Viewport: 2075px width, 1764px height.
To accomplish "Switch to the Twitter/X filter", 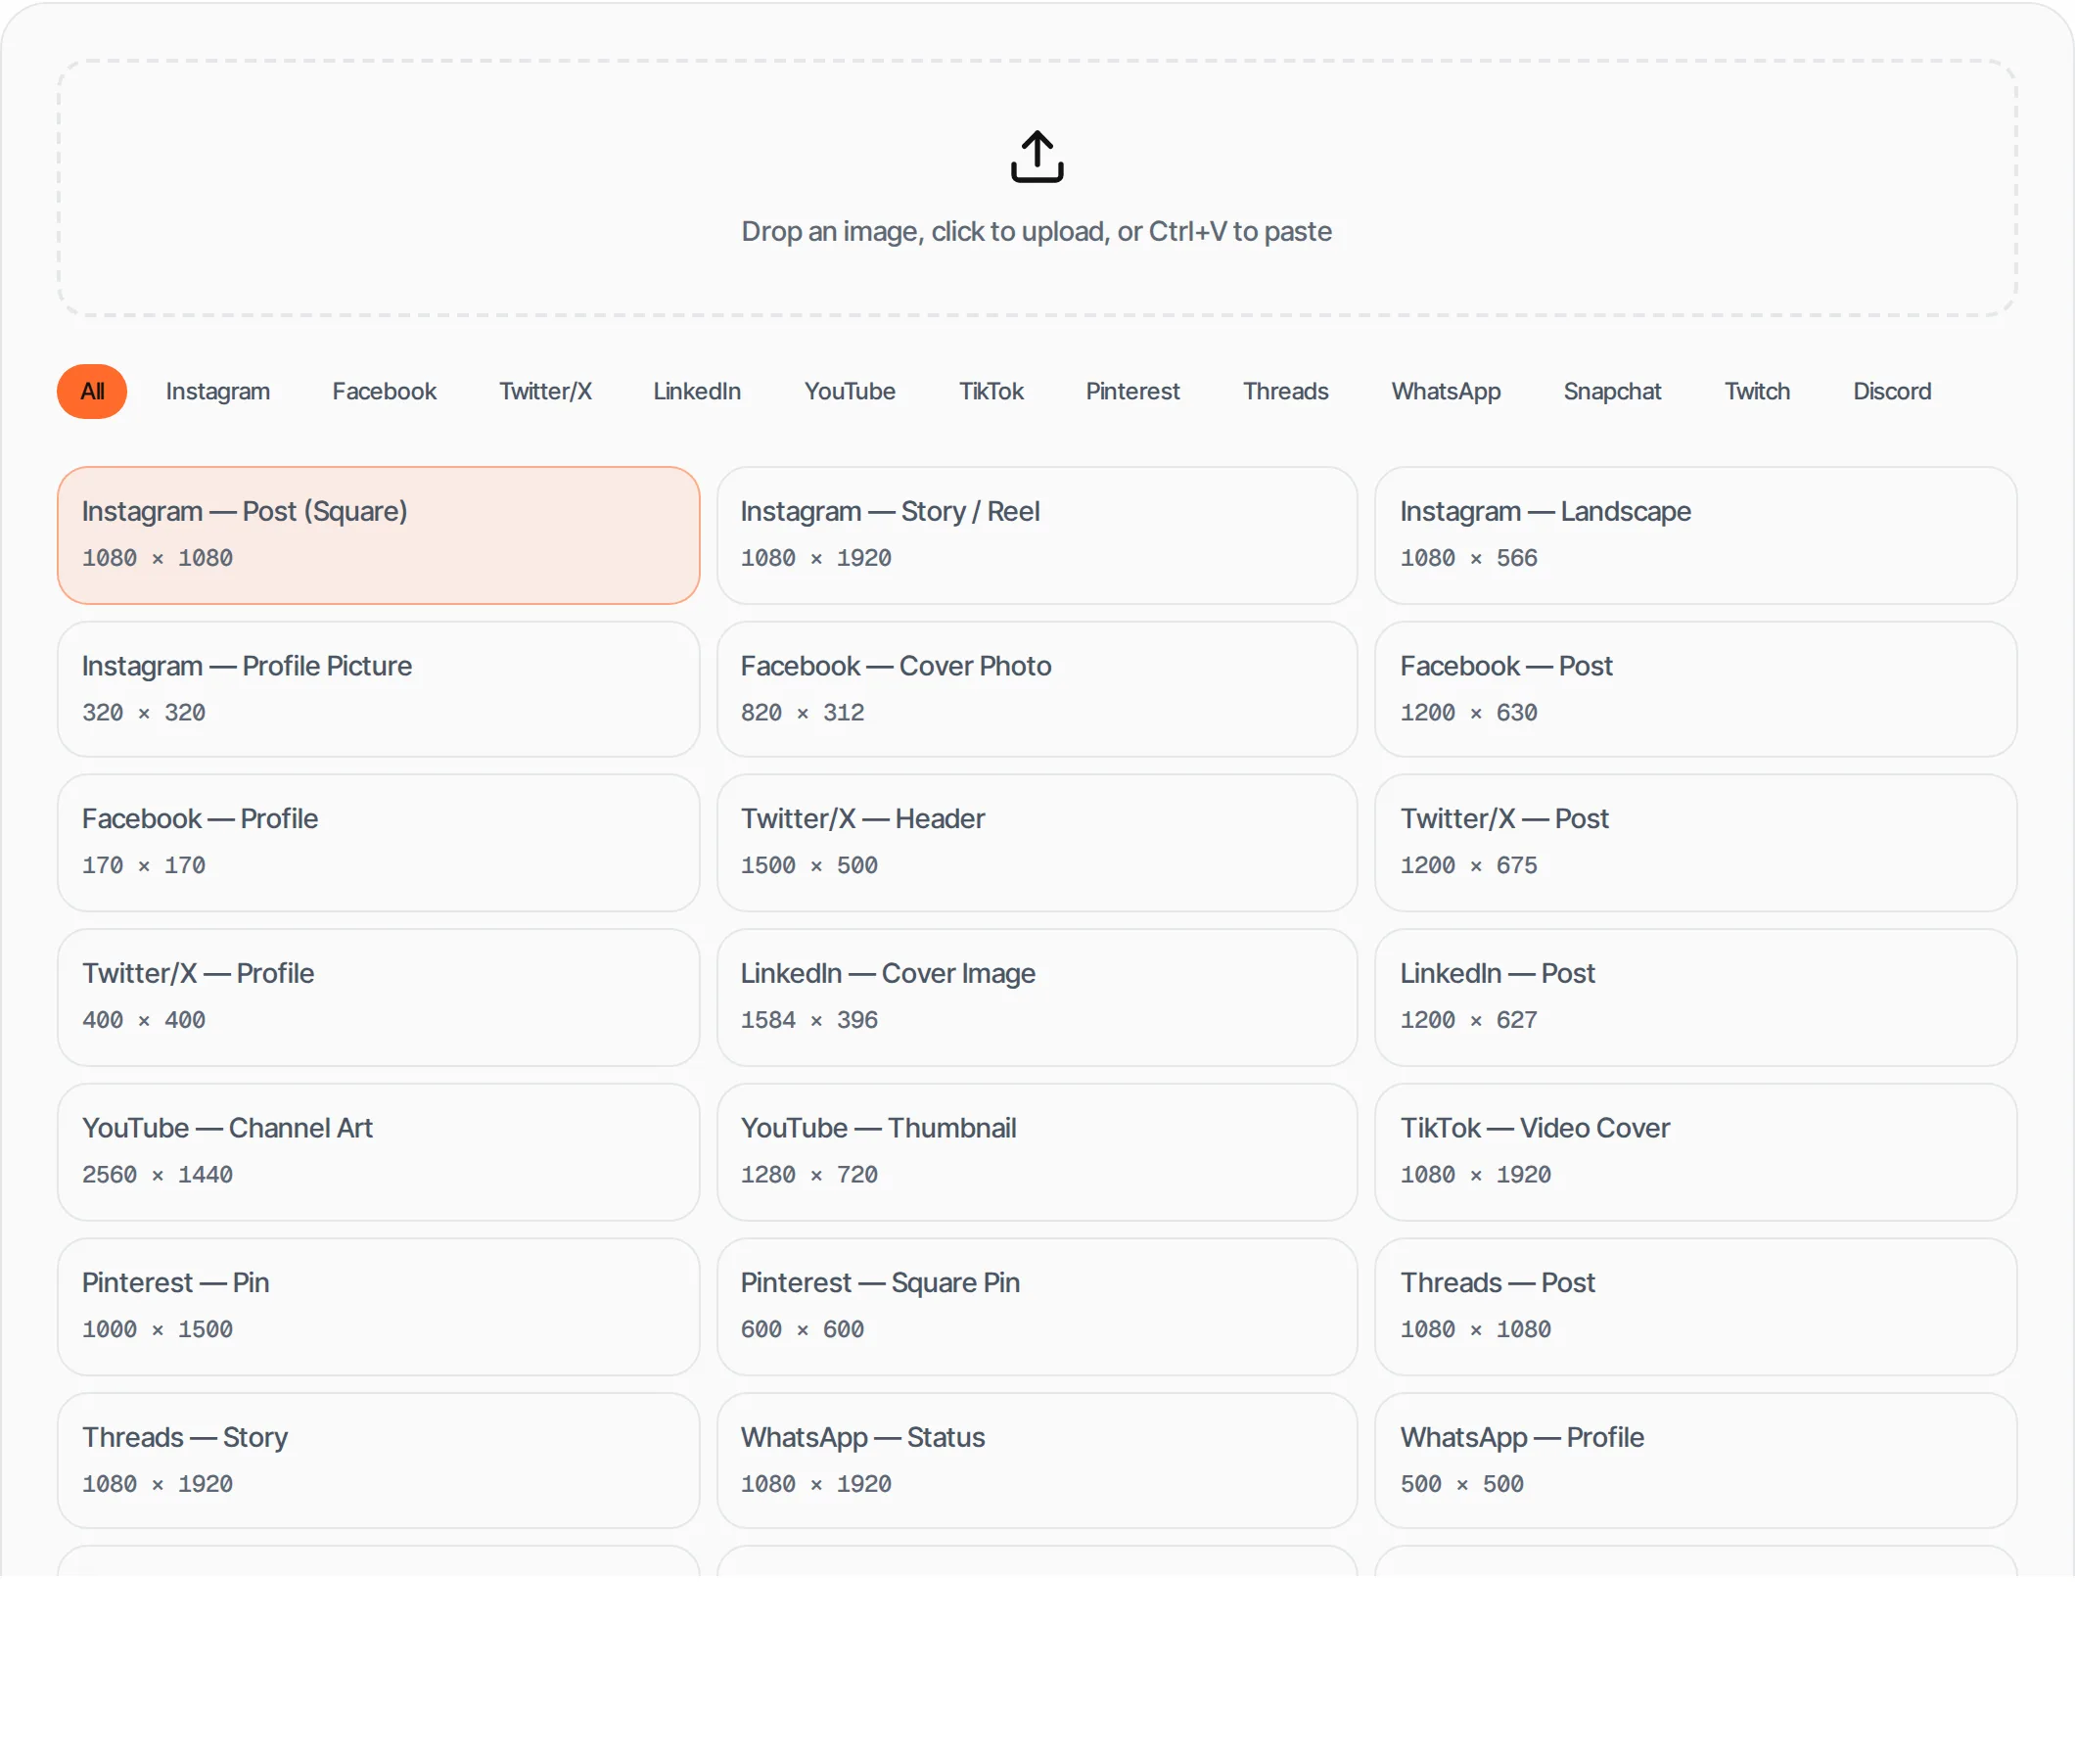I will pyautogui.click(x=545, y=391).
